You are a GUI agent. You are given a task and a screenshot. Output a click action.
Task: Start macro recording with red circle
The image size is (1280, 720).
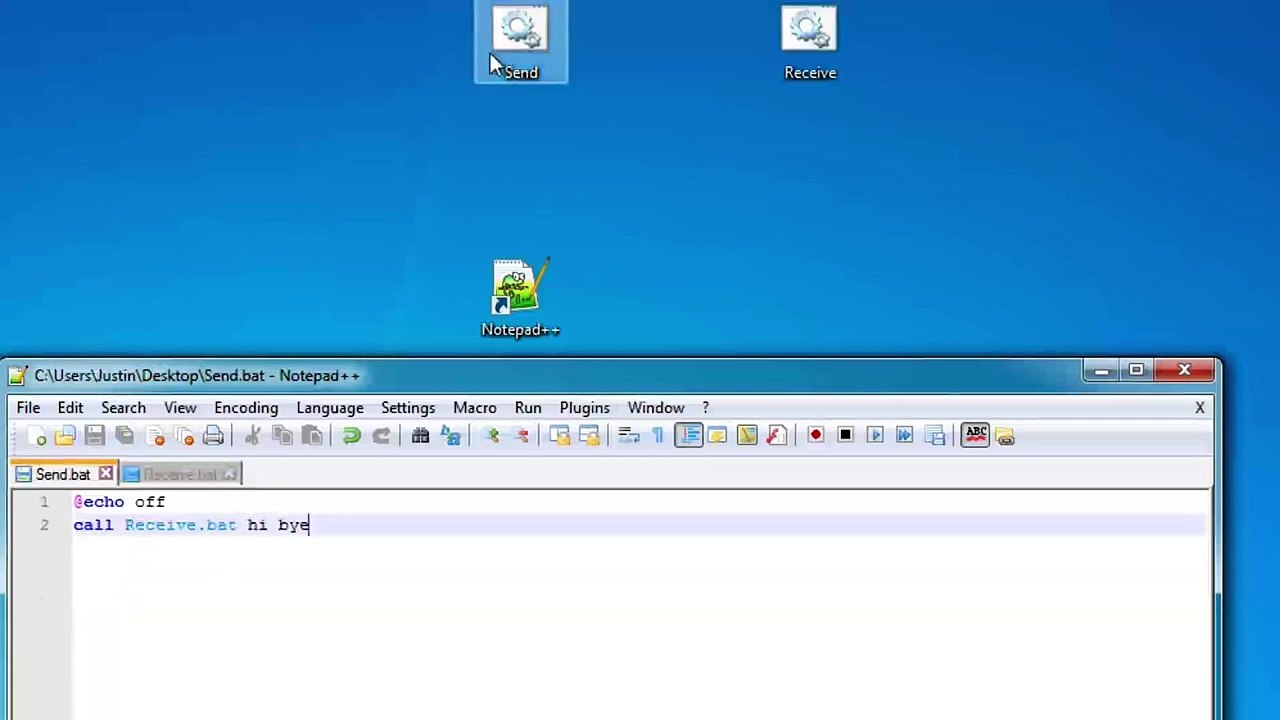816,436
